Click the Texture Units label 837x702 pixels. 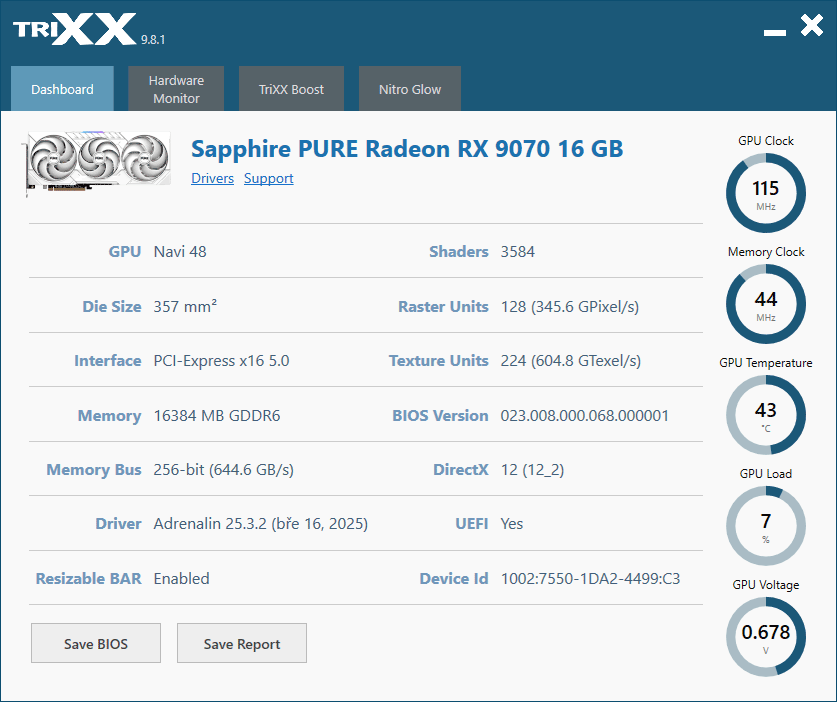[x=439, y=361]
